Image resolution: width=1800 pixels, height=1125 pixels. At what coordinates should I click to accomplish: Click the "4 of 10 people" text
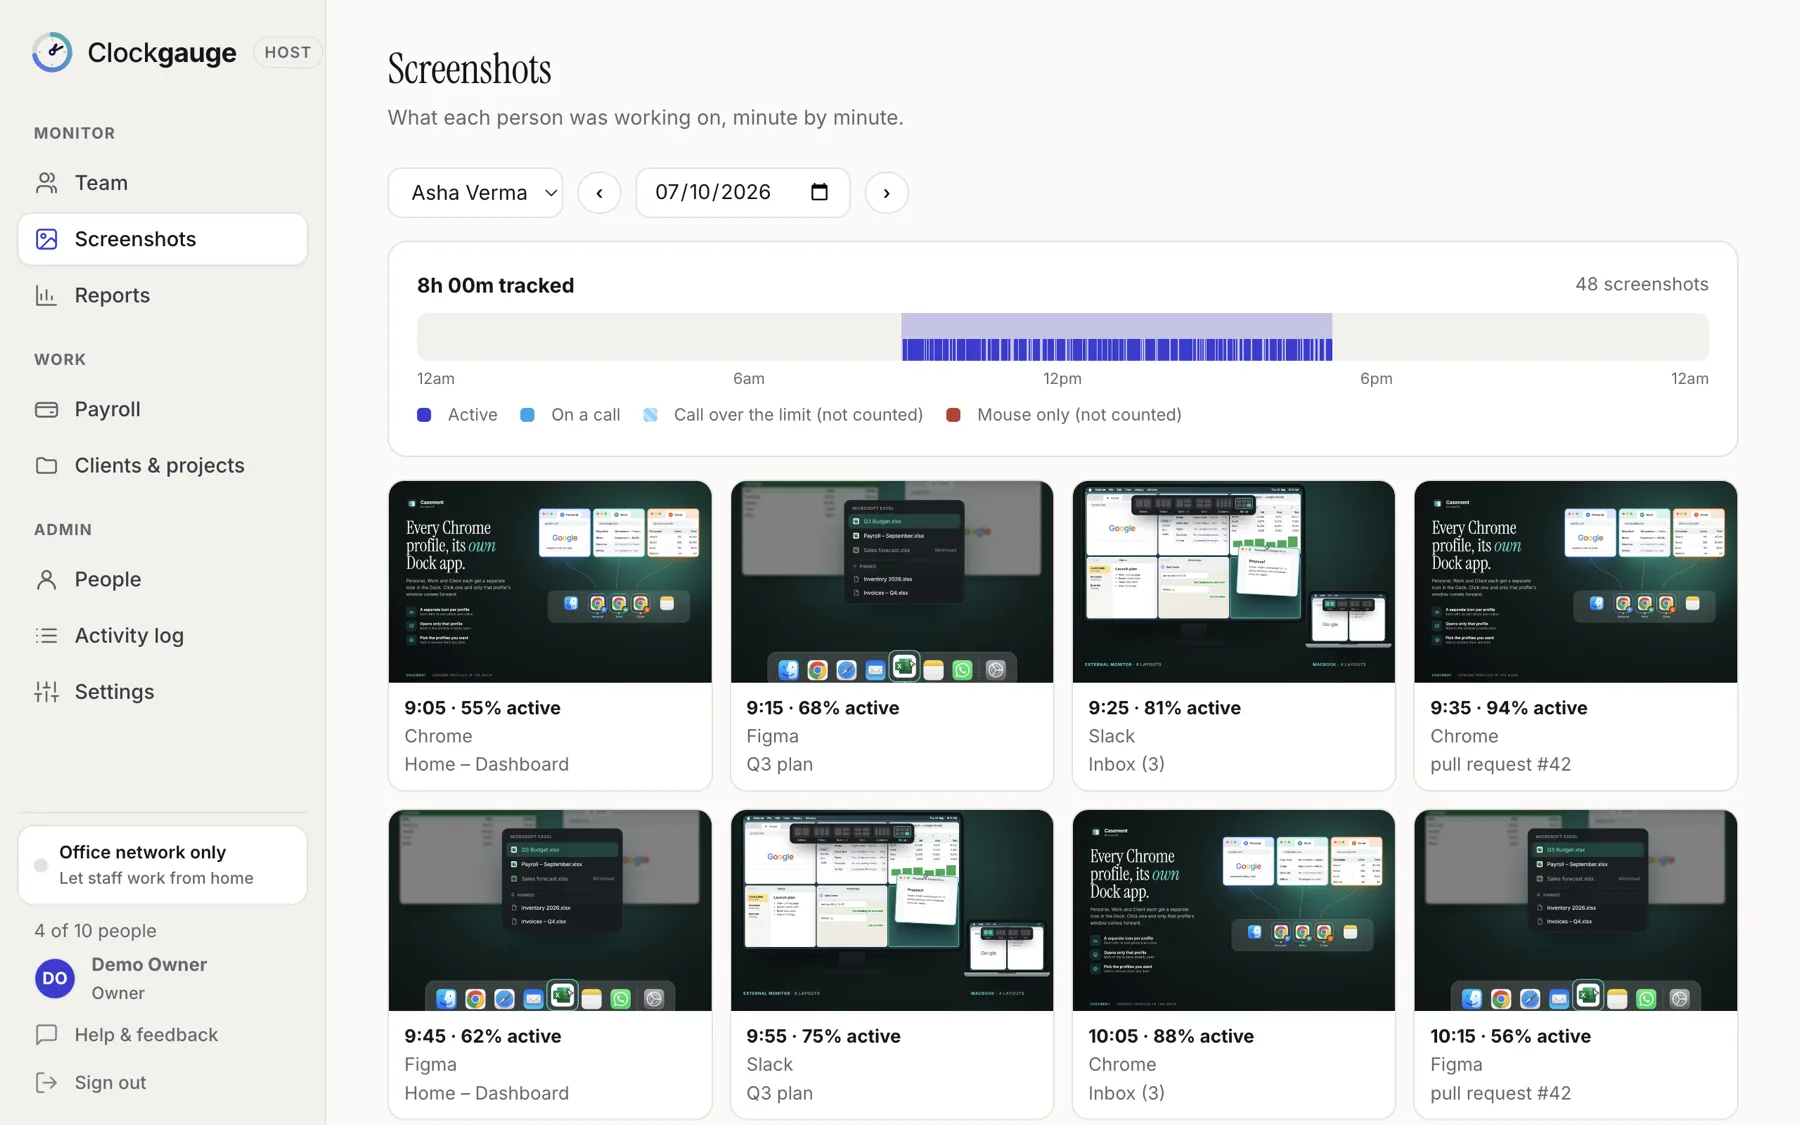[x=95, y=931]
